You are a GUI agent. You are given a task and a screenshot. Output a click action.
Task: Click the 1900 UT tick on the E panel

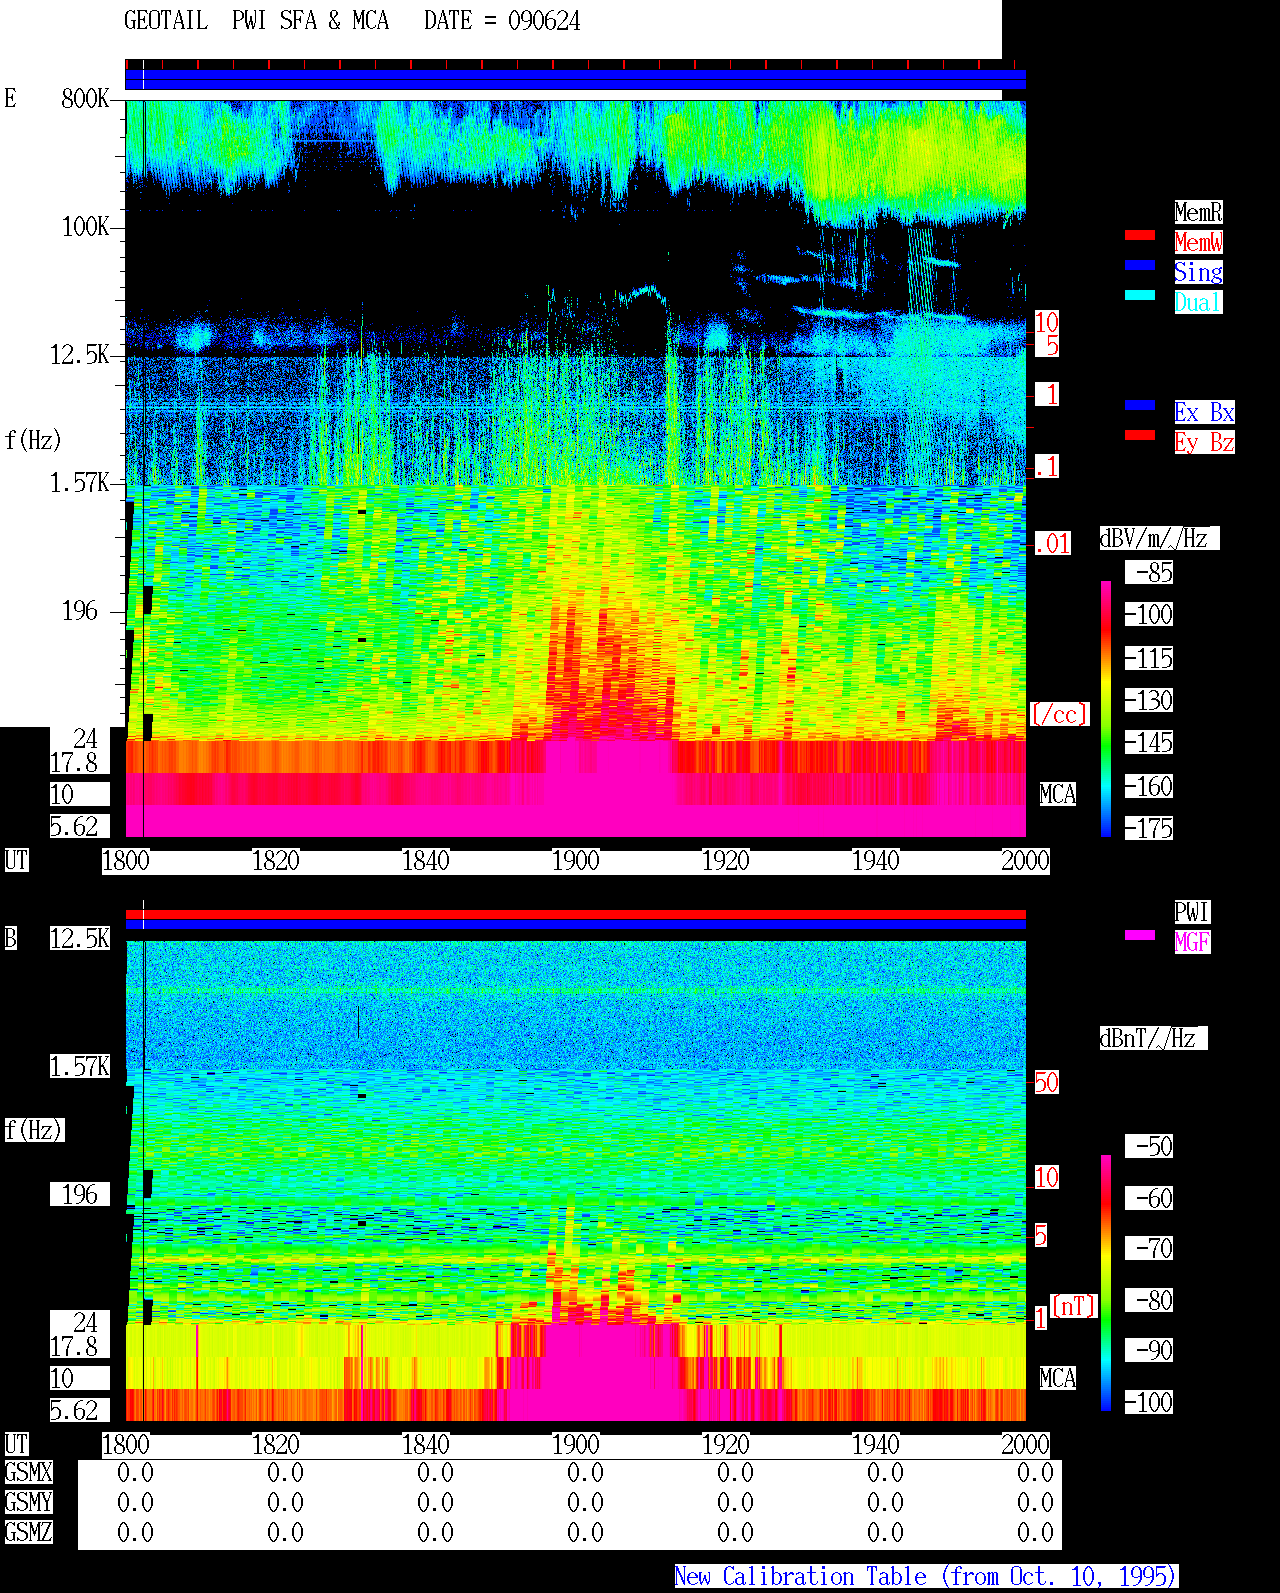(576, 860)
